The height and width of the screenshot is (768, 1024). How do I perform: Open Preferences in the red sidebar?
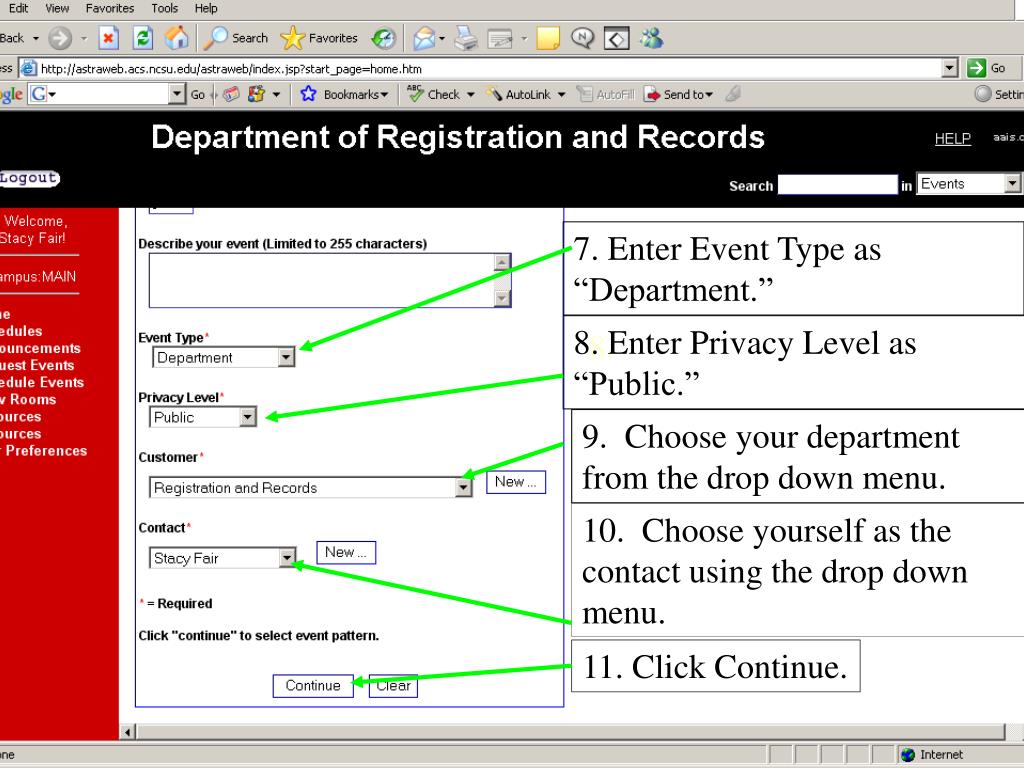coord(46,451)
